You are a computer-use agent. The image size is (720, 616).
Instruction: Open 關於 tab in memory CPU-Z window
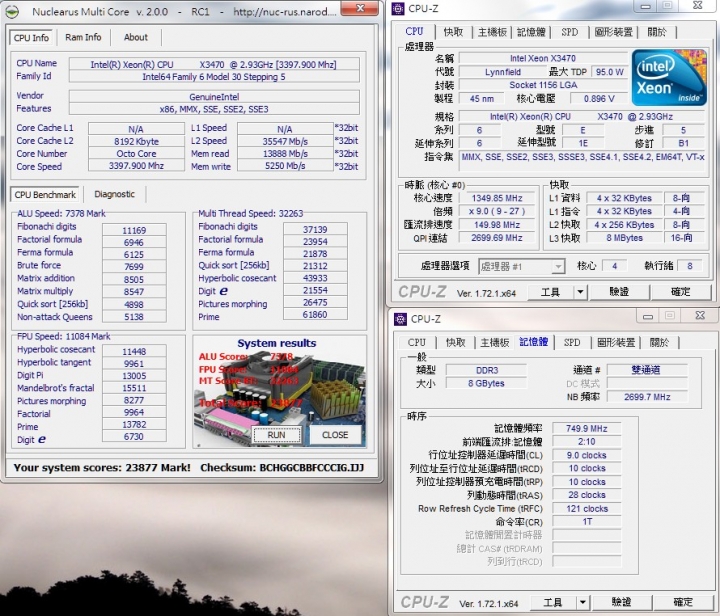pos(659,342)
